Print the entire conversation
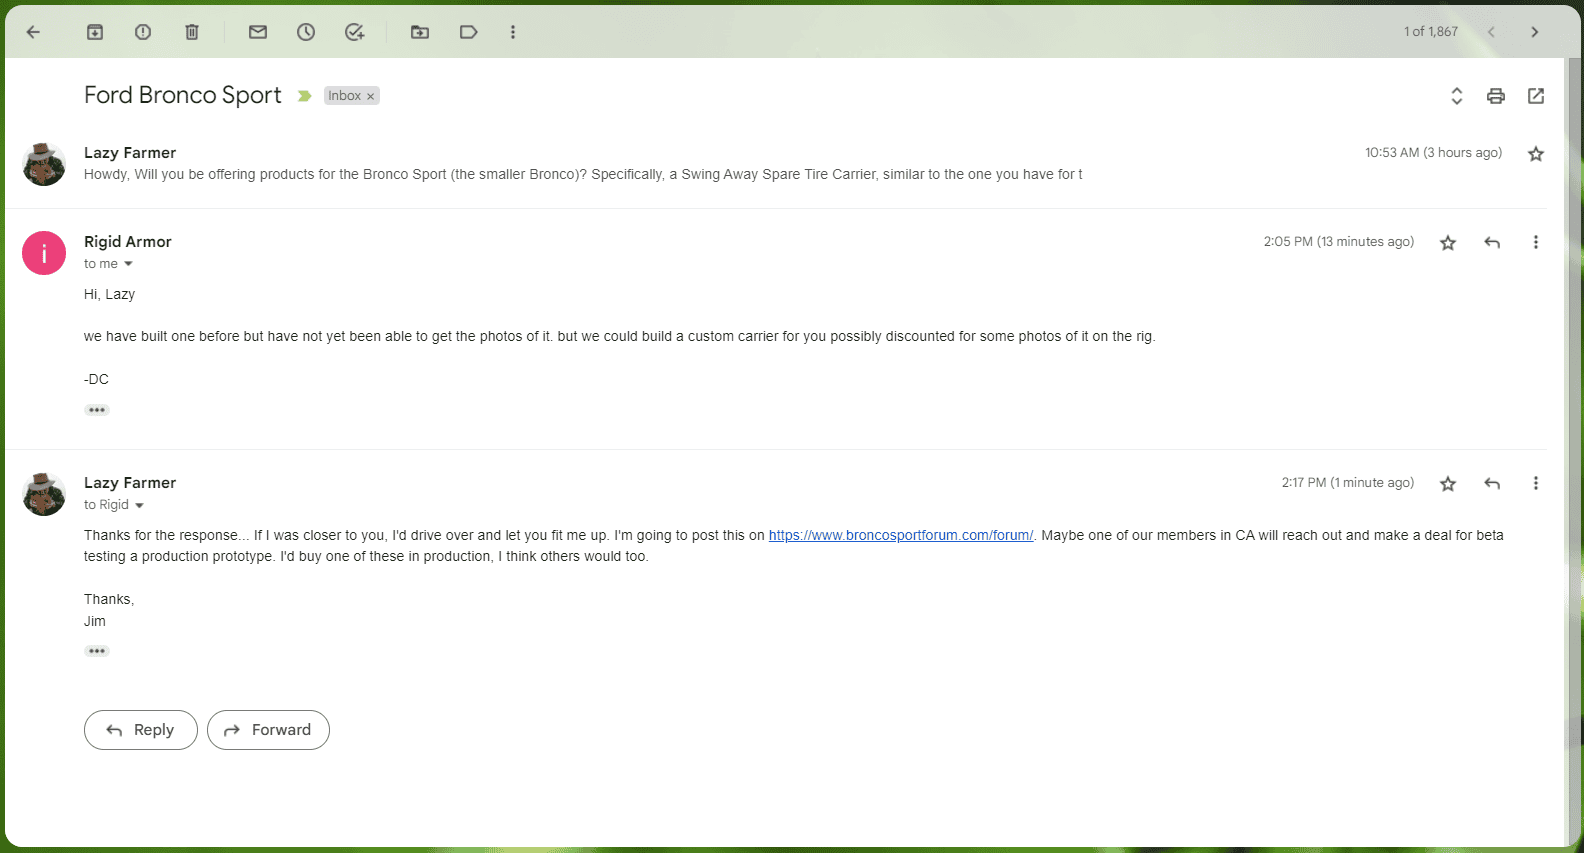Image resolution: width=1584 pixels, height=853 pixels. (1495, 96)
